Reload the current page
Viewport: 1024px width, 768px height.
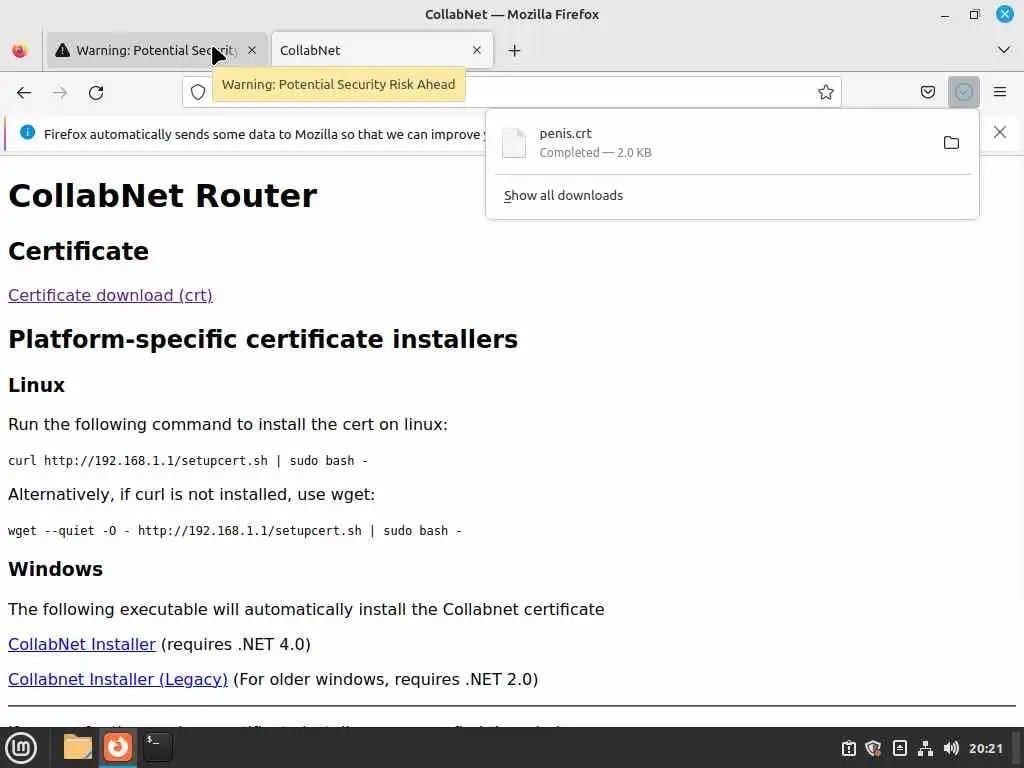coord(96,93)
